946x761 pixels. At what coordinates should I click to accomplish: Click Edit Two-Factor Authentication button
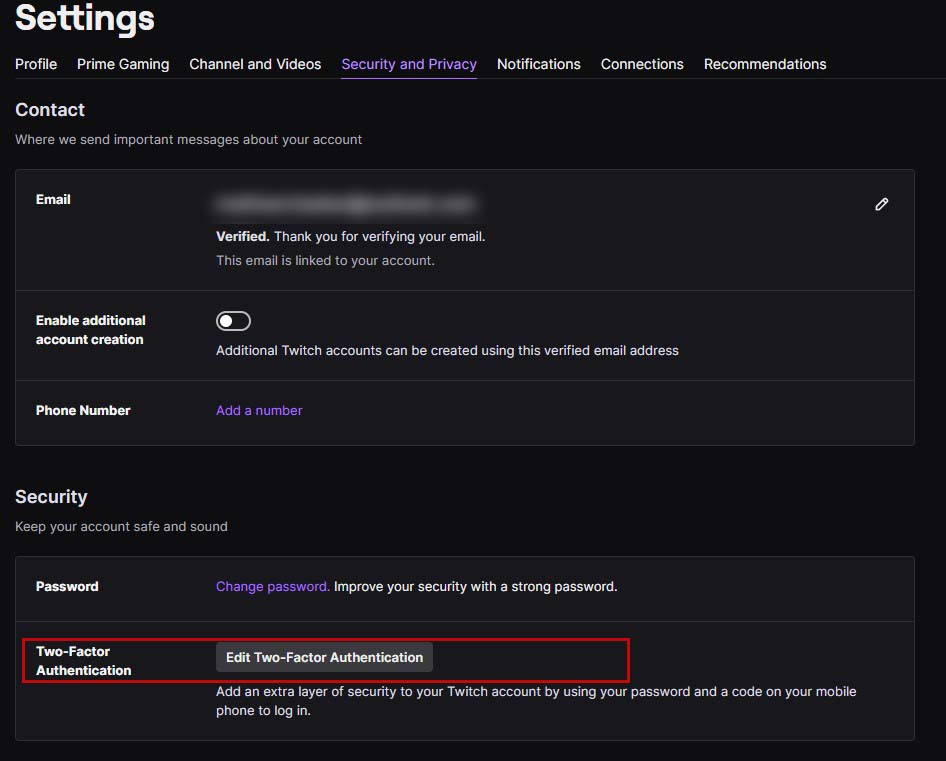[x=325, y=657]
